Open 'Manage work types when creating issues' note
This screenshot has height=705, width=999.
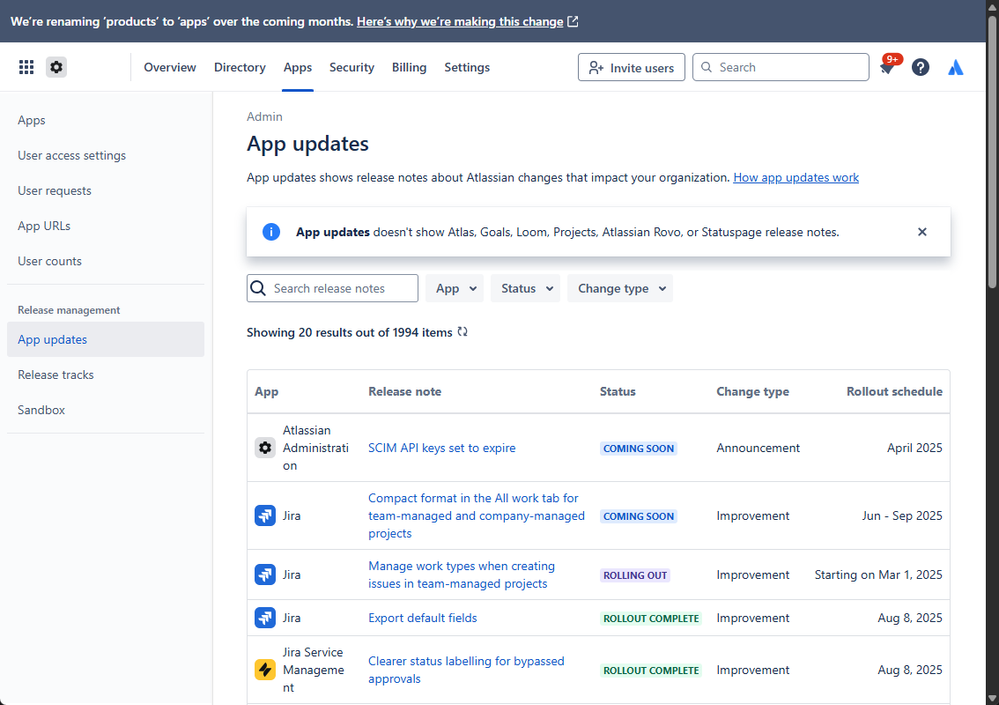(461, 574)
